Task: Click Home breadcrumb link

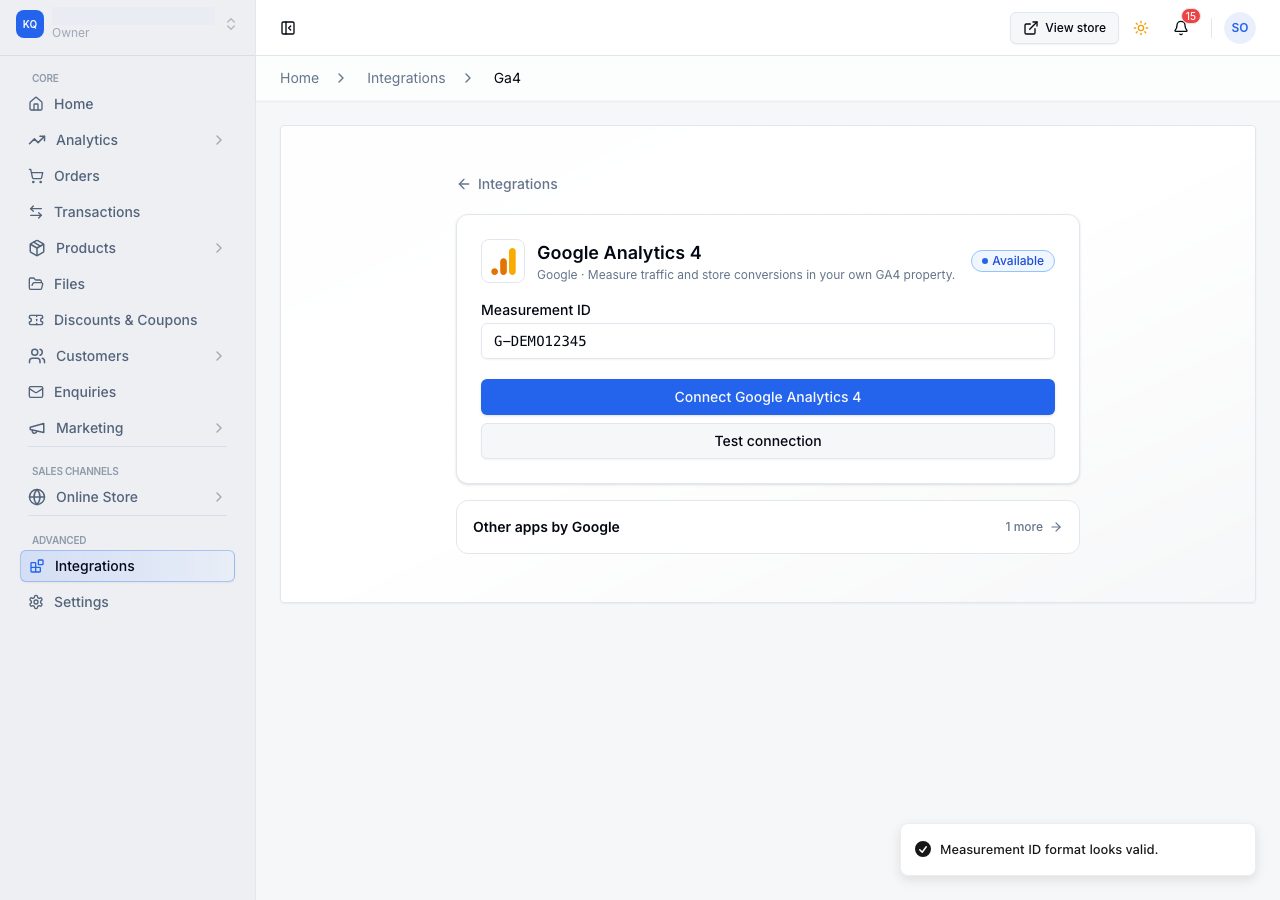Action: [x=299, y=78]
